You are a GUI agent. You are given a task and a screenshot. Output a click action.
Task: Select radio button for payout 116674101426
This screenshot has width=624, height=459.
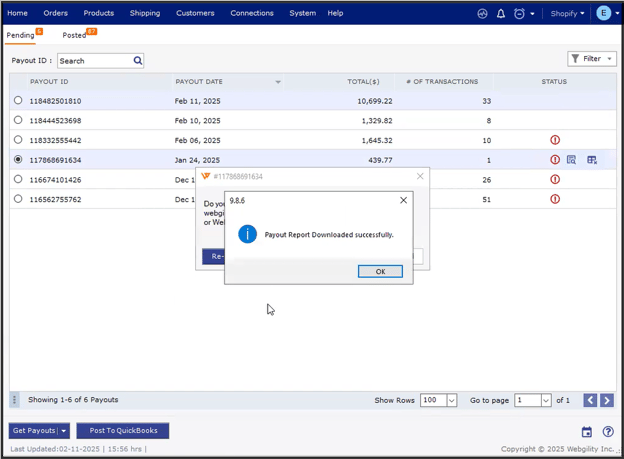(18, 179)
